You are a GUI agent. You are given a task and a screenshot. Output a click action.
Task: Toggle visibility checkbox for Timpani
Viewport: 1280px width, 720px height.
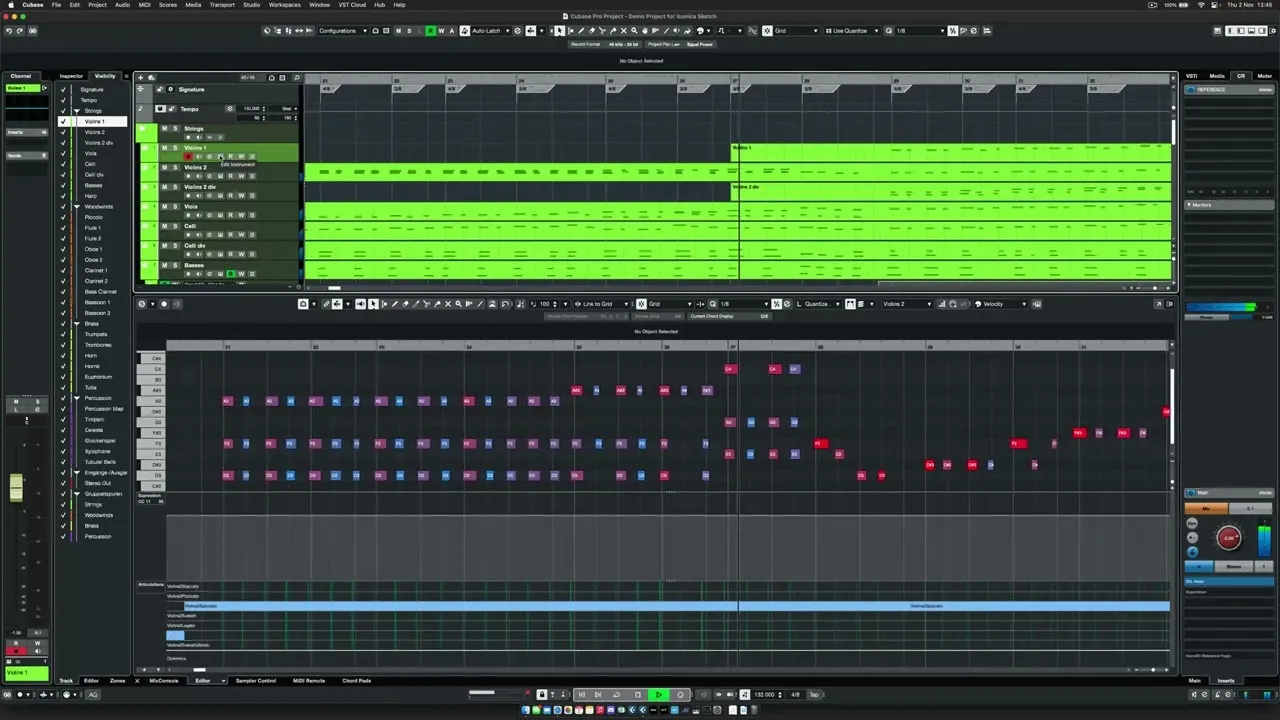click(x=63, y=419)
